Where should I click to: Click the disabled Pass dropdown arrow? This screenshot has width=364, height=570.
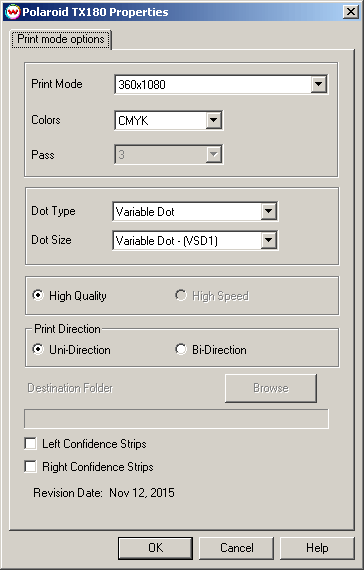[213, 154]
